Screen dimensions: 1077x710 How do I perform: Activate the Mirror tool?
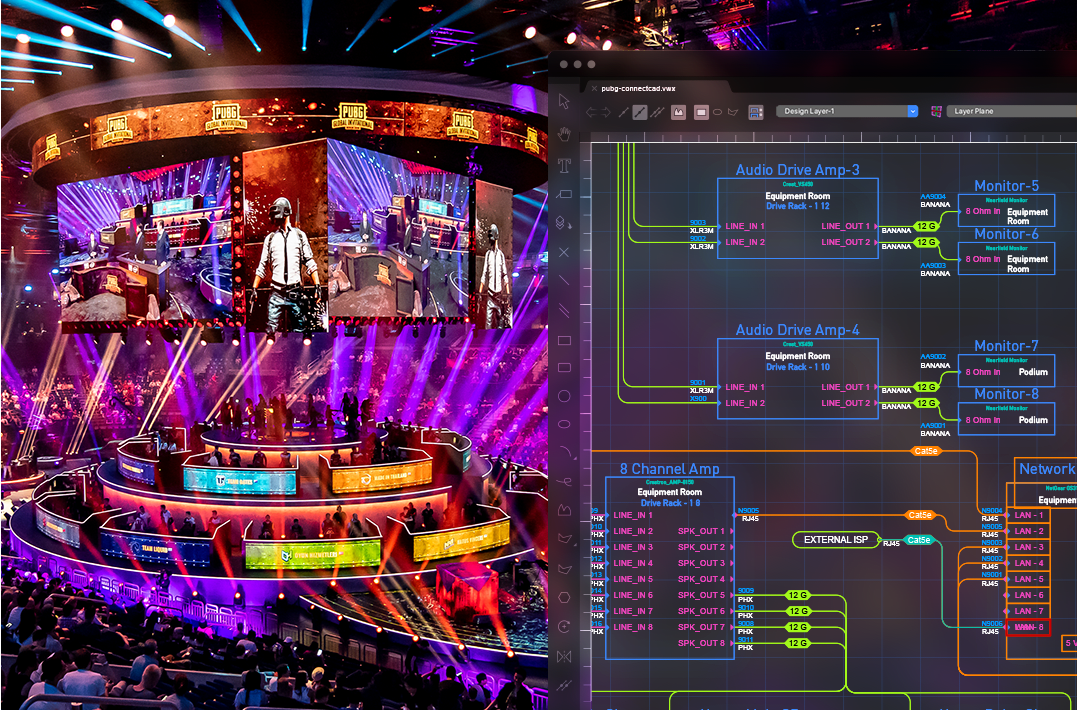click(564, 656)
